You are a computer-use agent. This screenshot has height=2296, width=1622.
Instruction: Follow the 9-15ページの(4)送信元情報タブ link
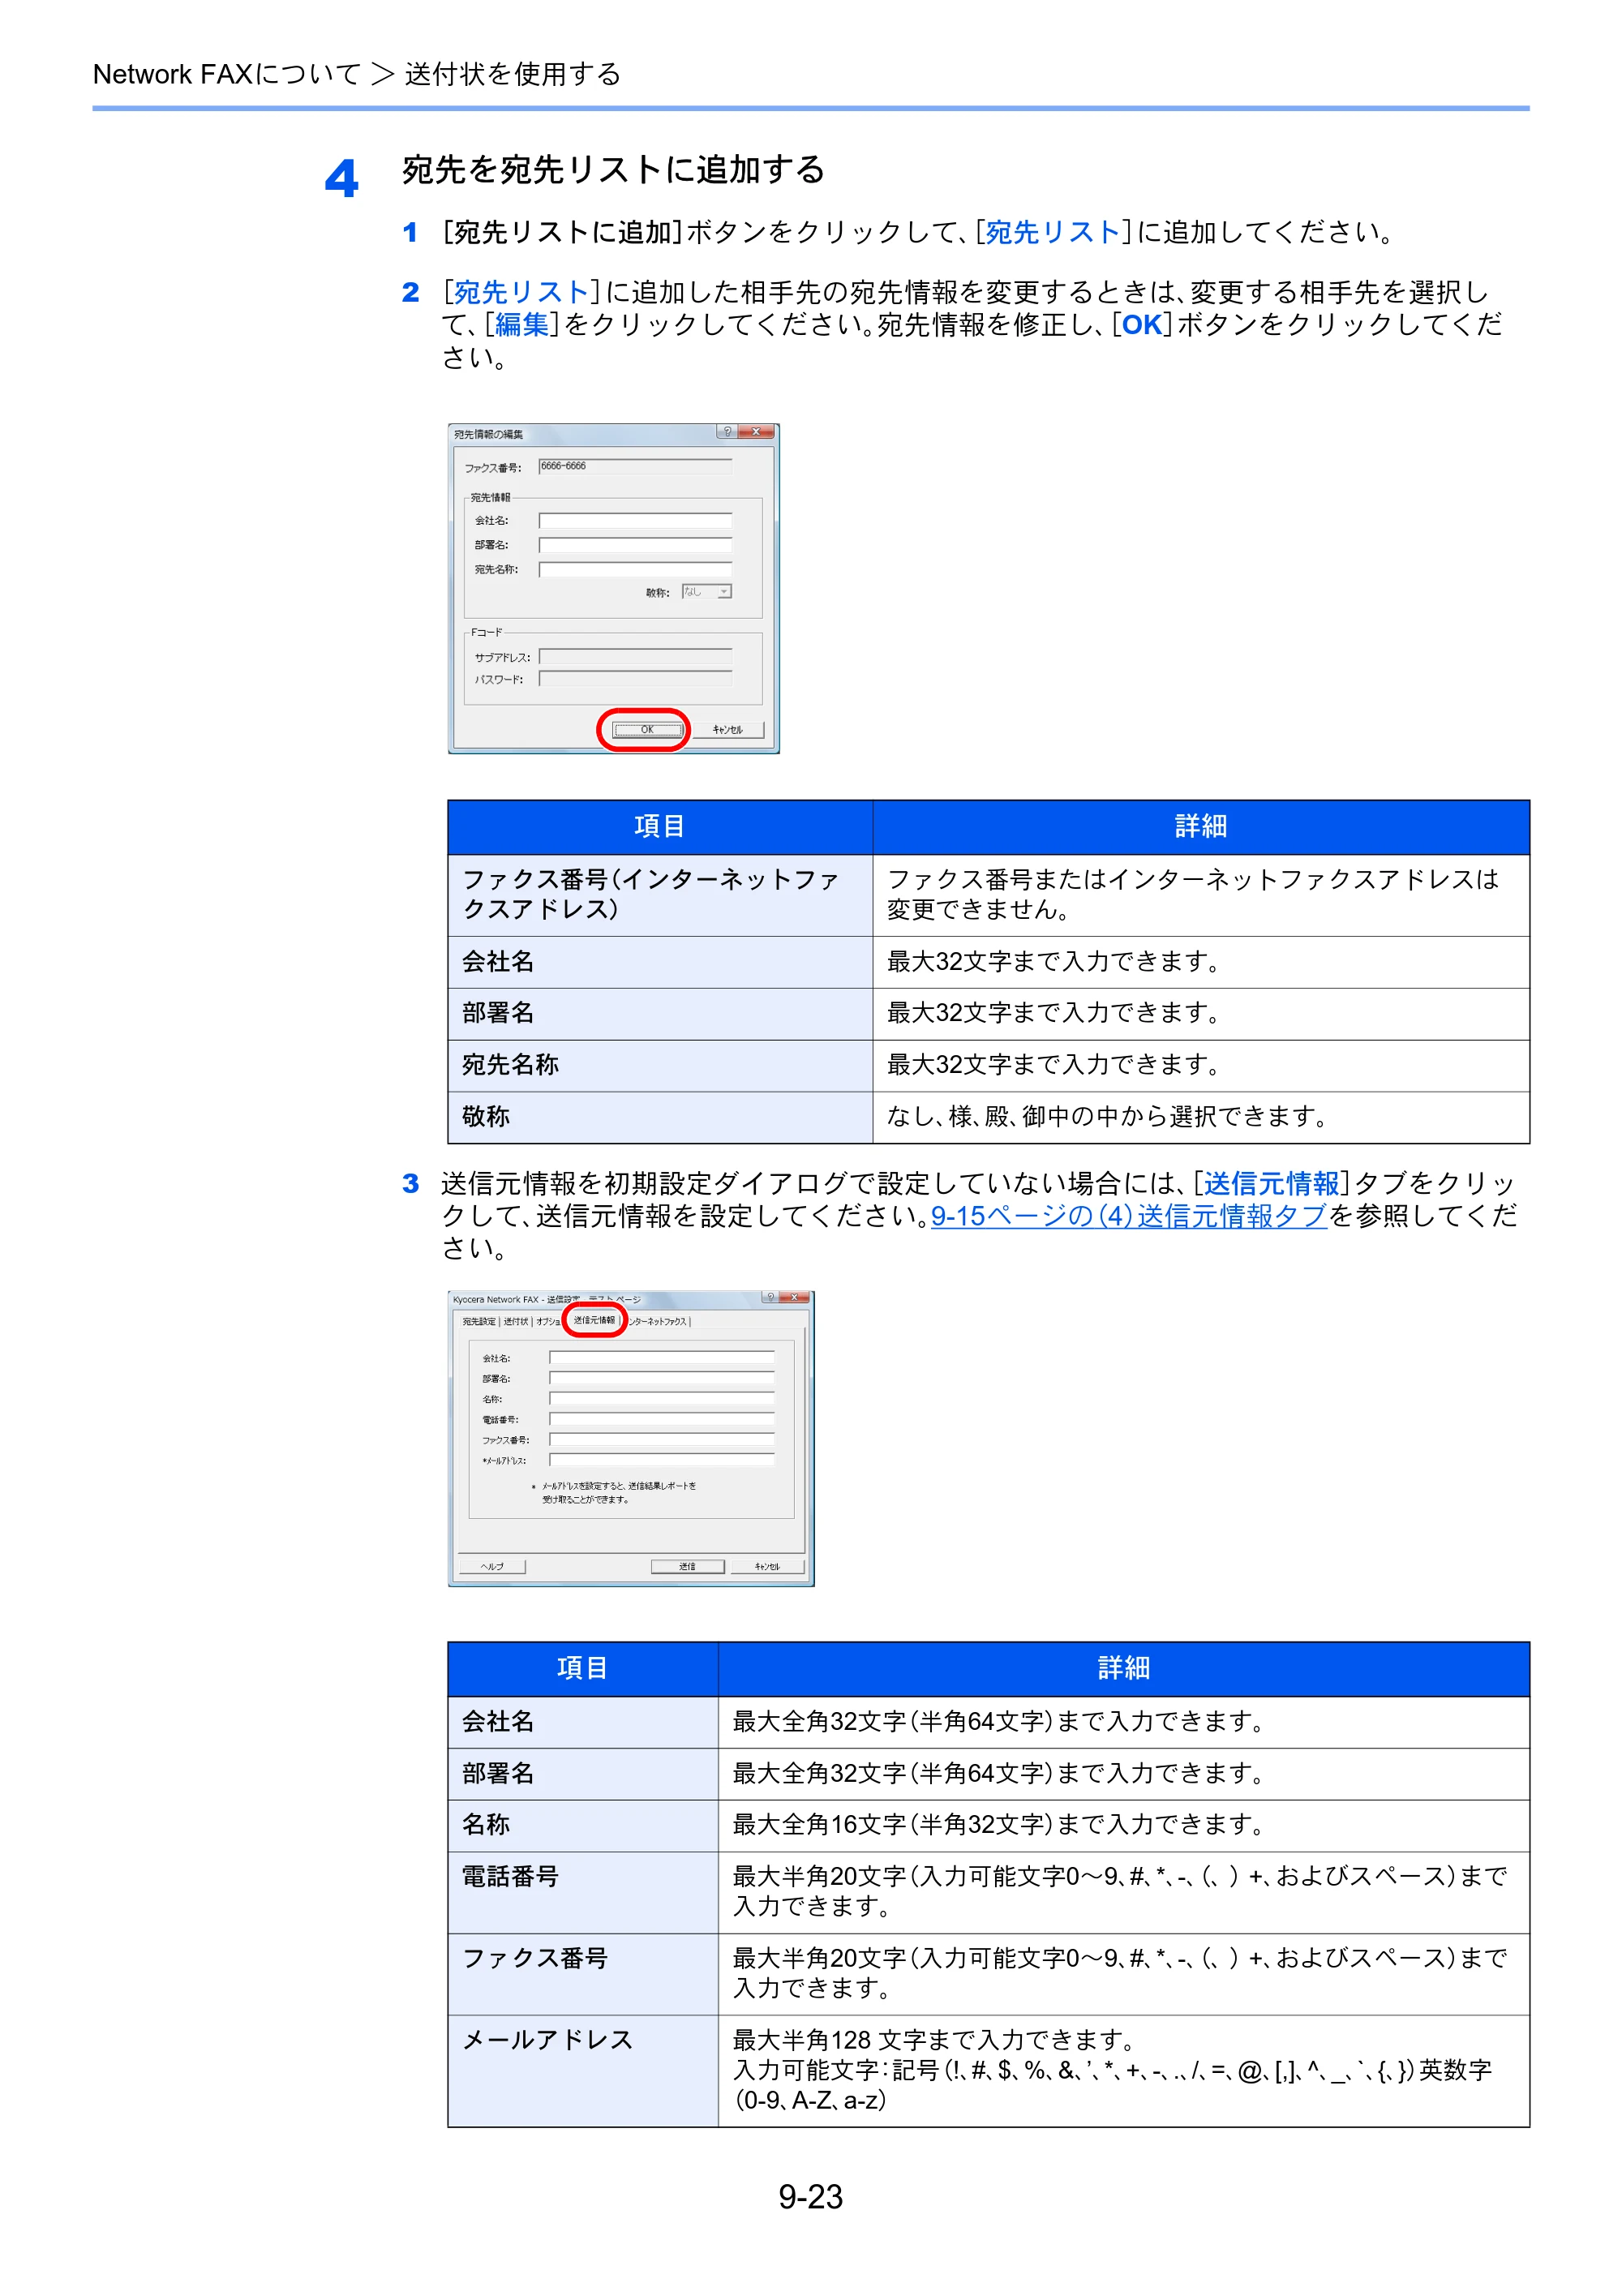pos(1129,1216)
